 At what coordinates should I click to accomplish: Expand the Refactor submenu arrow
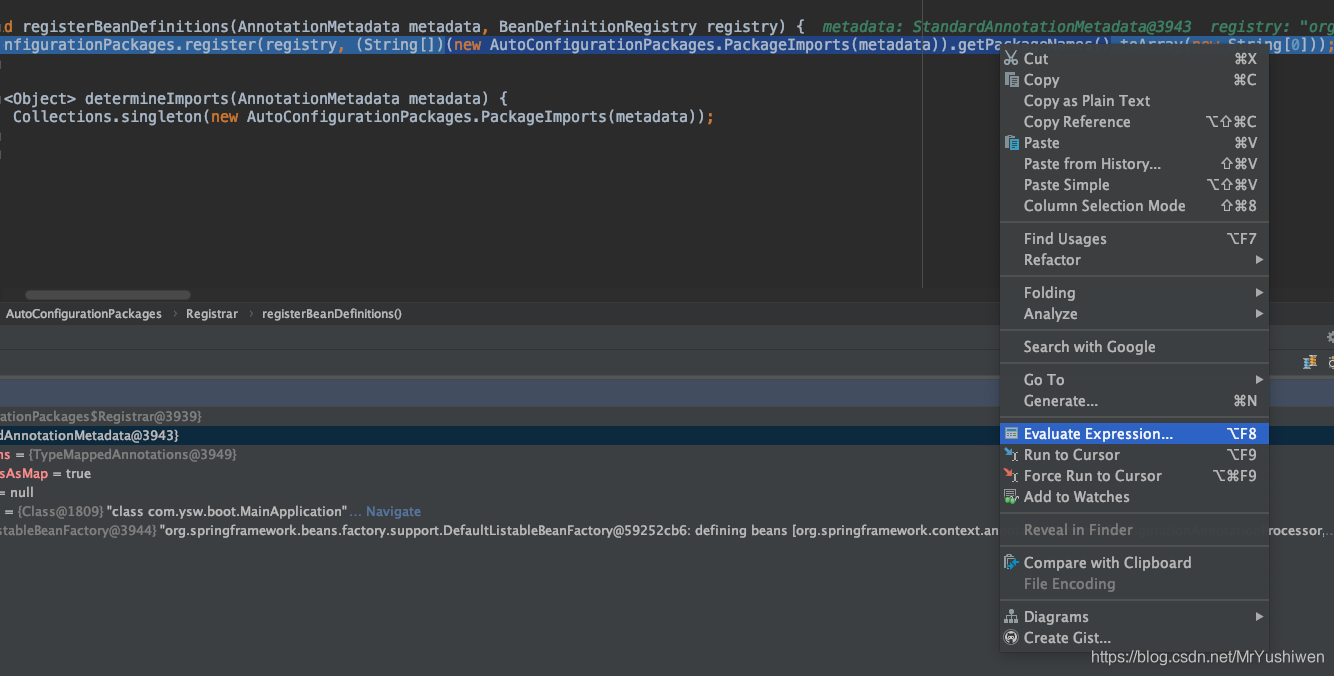tap(1260, 260)
